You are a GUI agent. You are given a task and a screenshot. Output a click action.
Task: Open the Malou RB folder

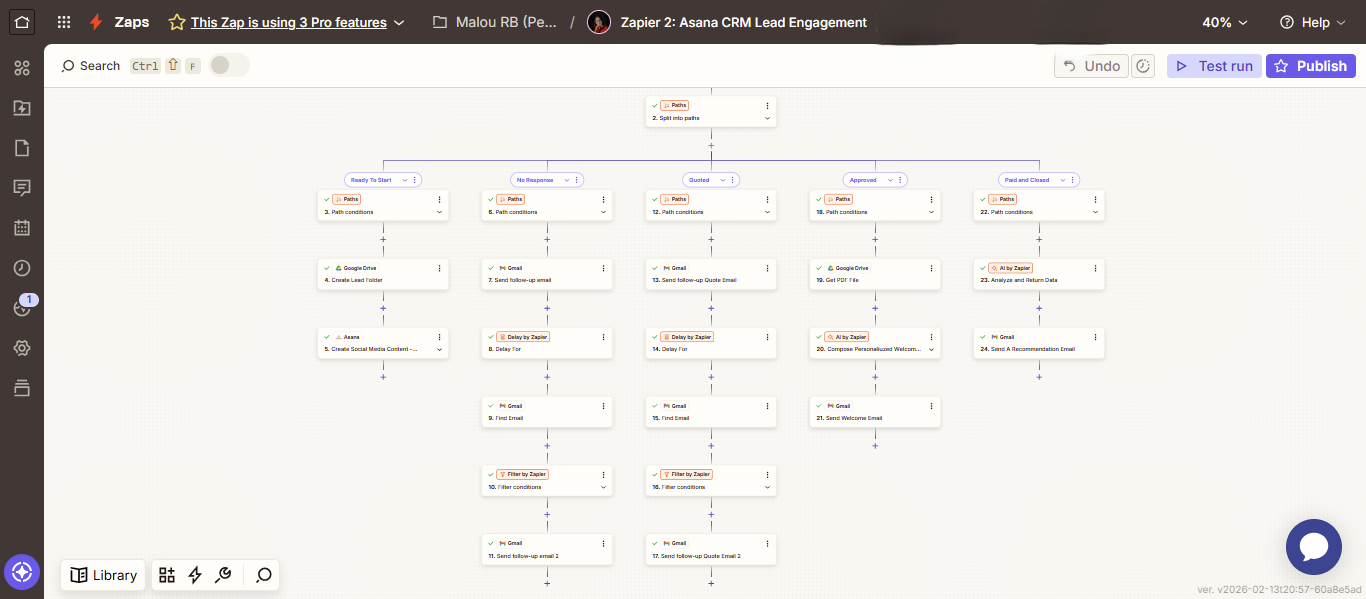coord(495,22)
